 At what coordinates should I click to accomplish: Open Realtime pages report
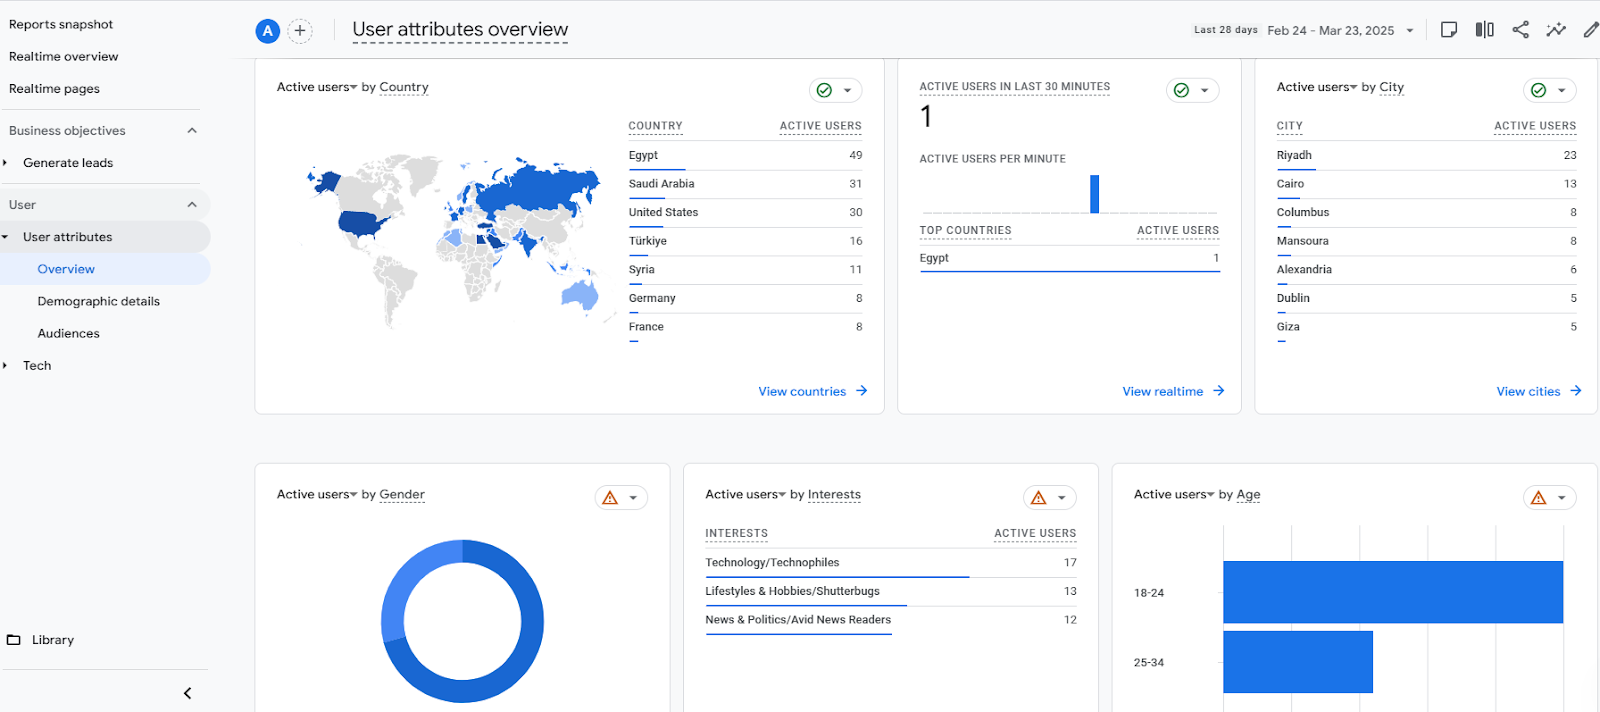pos(54,89)
